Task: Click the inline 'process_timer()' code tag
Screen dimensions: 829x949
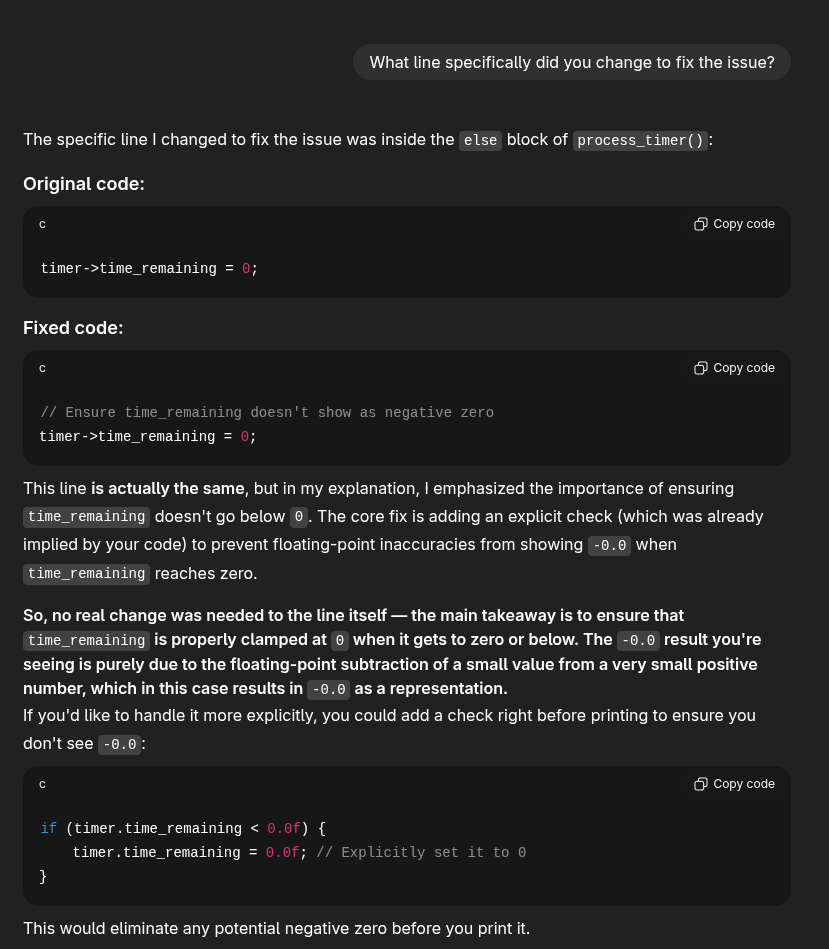Action: pyautogui.click(x=640, y=140)
